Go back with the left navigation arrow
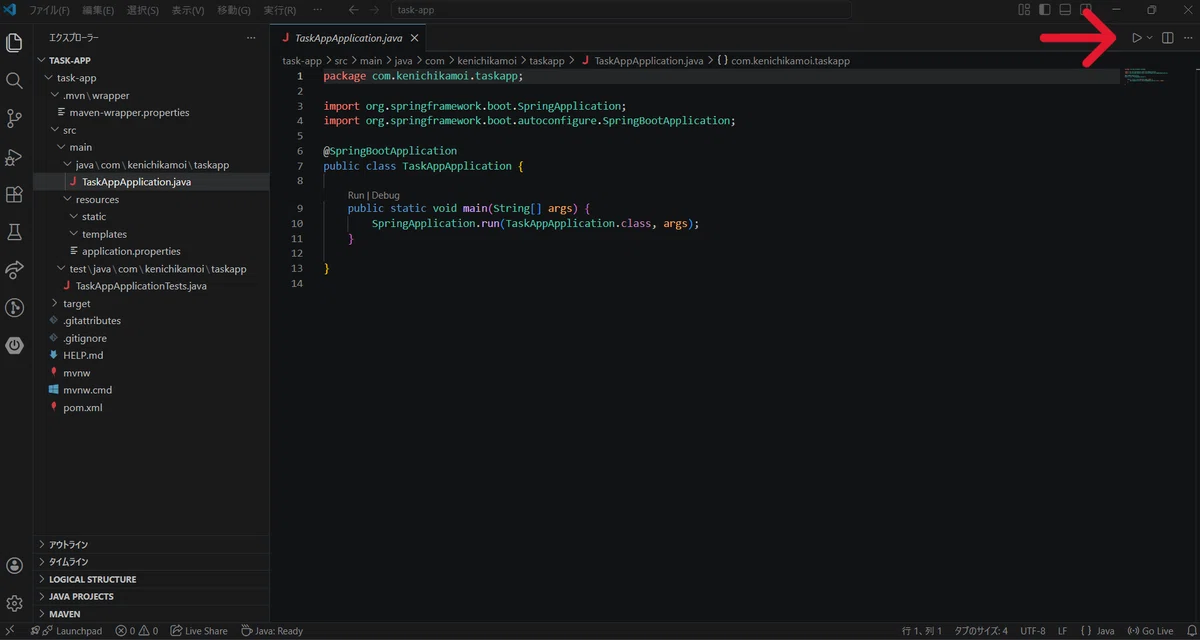Viewport: 1200px width, 640px height. 353,10
